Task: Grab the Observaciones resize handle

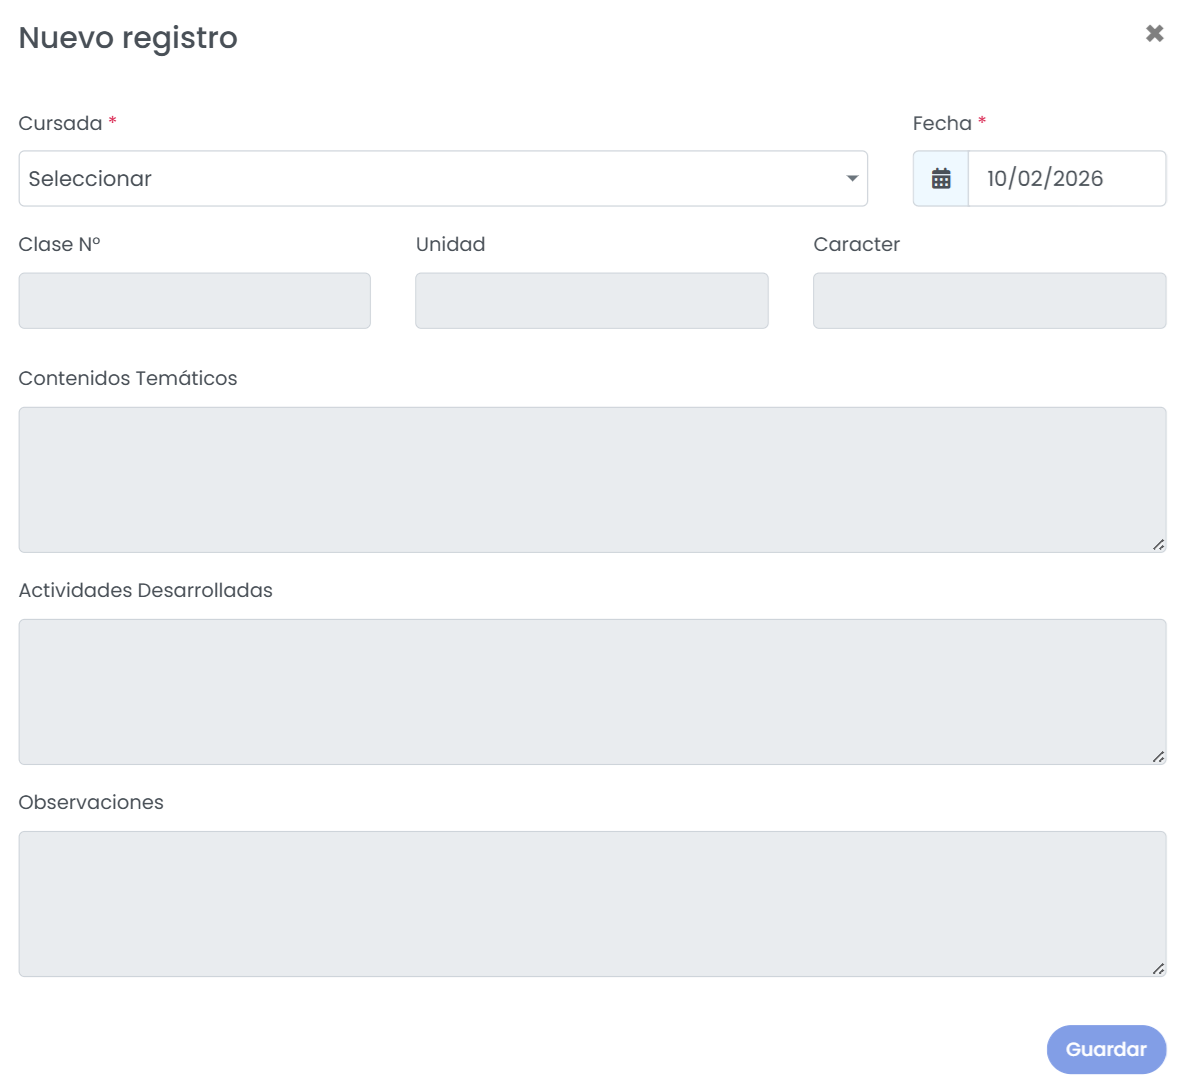Action: pyautogui.click(x=1159, y=969)
